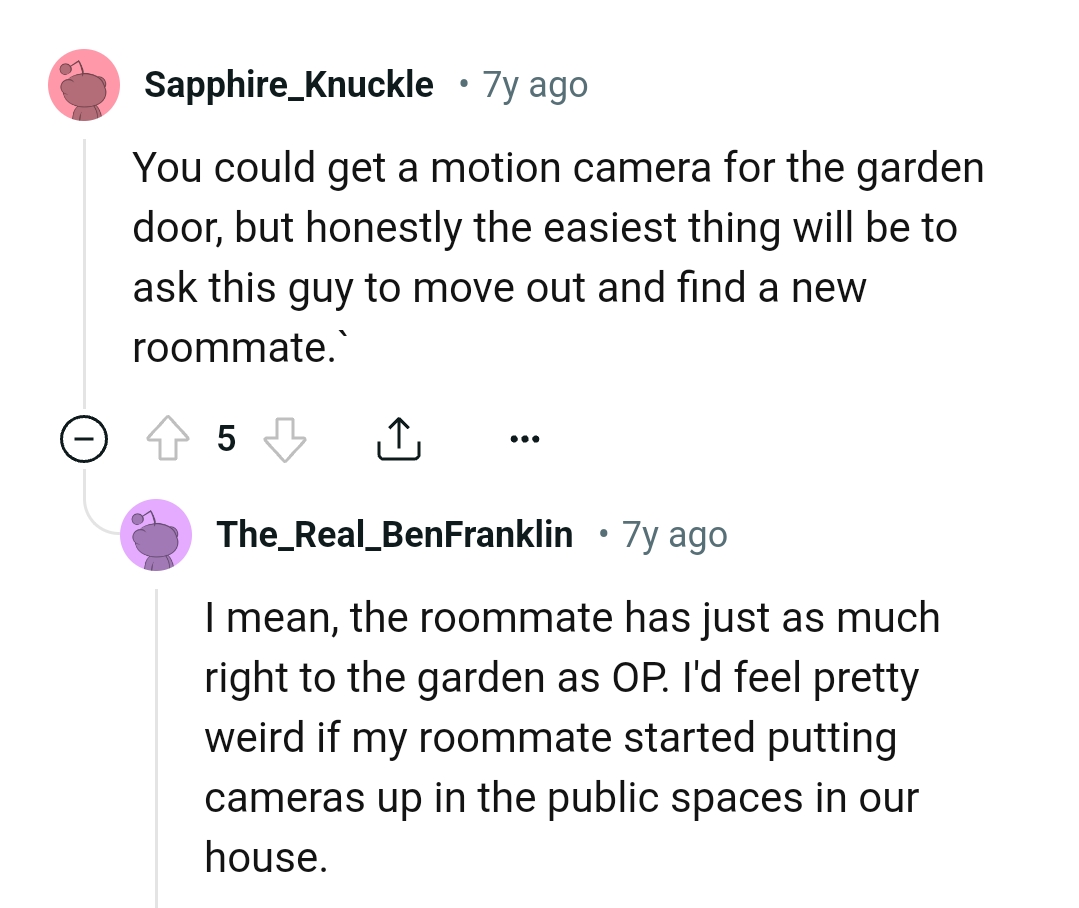Open the share menu for Sapphire_Knuckle's comment
Image resolution: width=1079 pixels, height=908 pixels.
[399, 437]
